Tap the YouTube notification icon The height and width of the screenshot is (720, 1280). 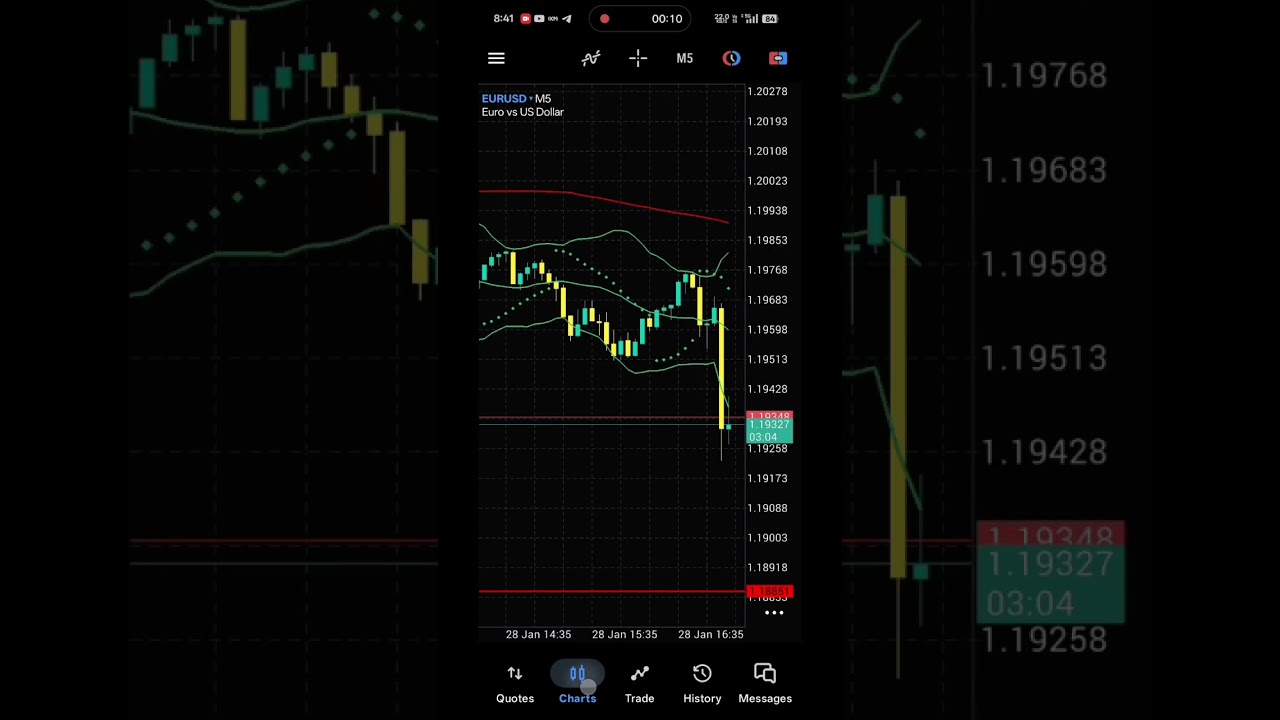pyautogui.click(x=539, y=18)
